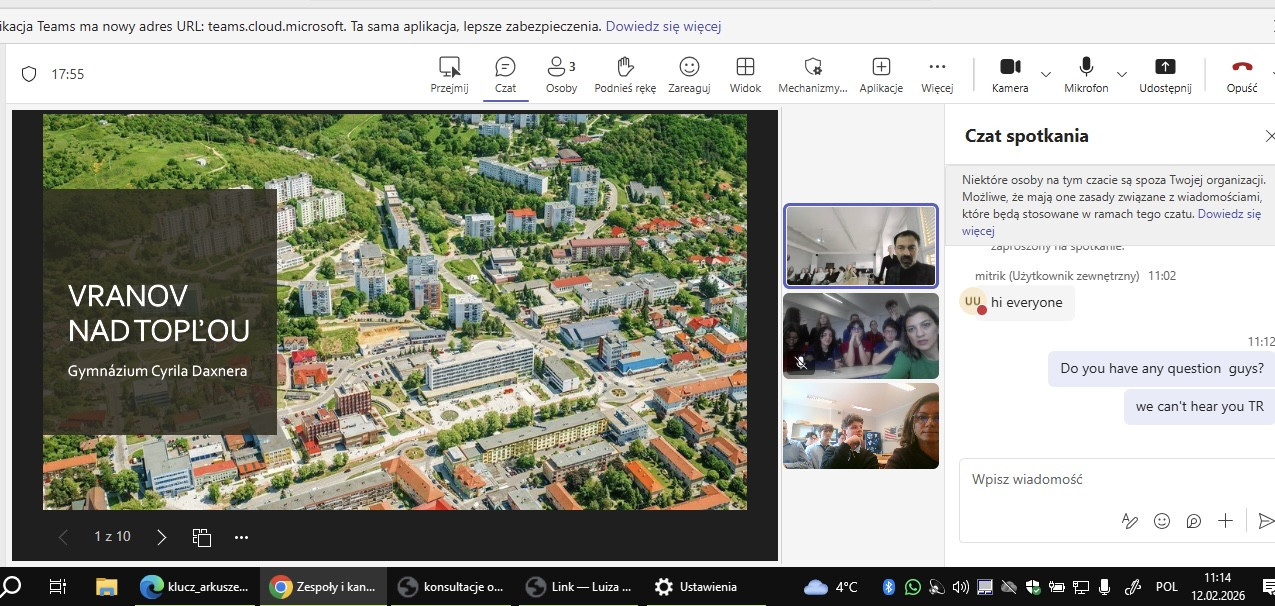
Task: Toggle the Czat panel visibility
Action: point(505,75)
